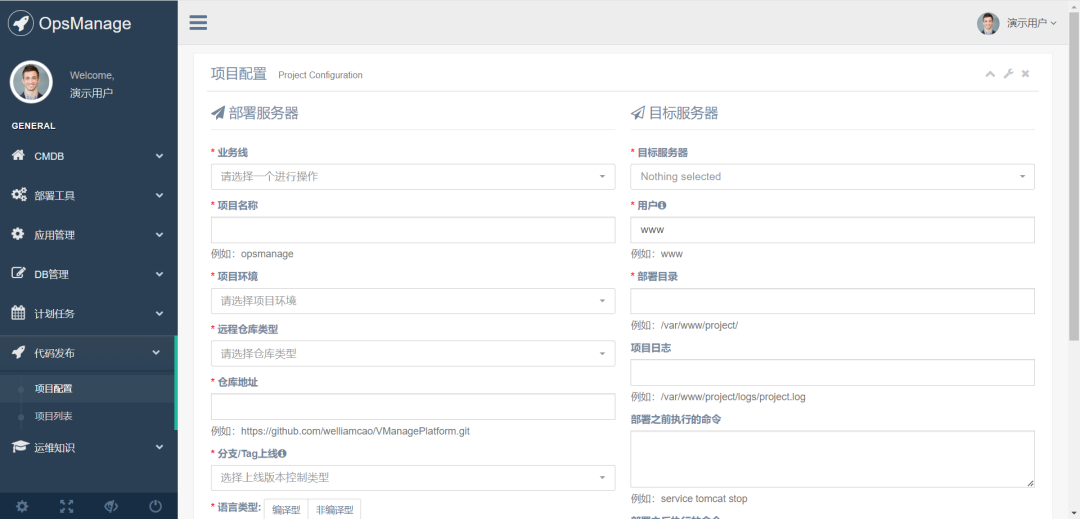The image size is (1080, 519).
Task: Select the 非编译型 language type option
Action: (334, 509)
